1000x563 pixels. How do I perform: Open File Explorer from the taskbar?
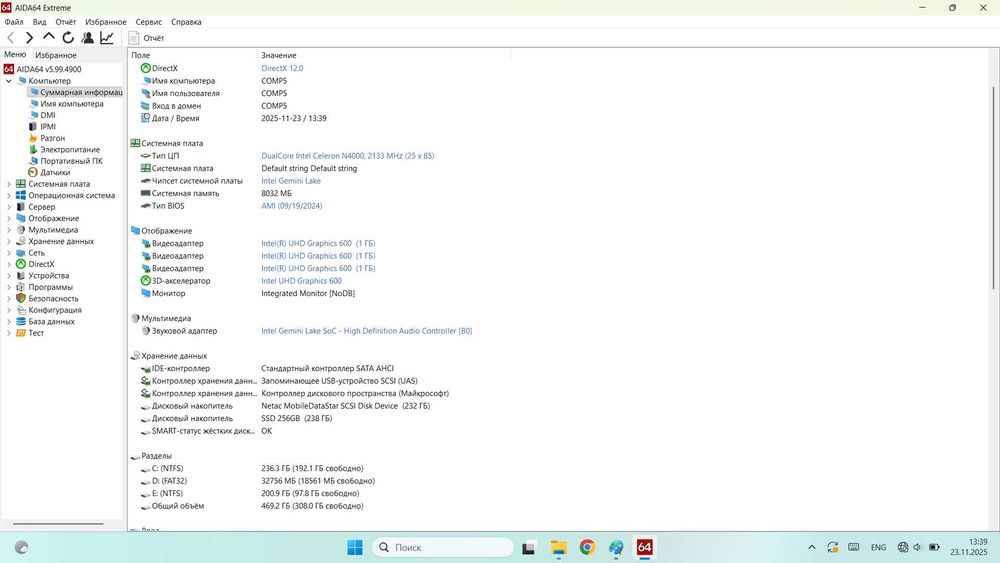[559, 547]
